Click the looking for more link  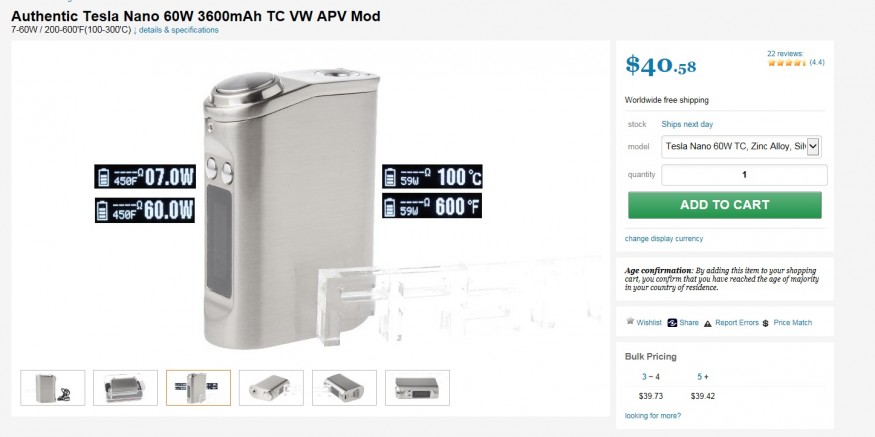(652, 415)
